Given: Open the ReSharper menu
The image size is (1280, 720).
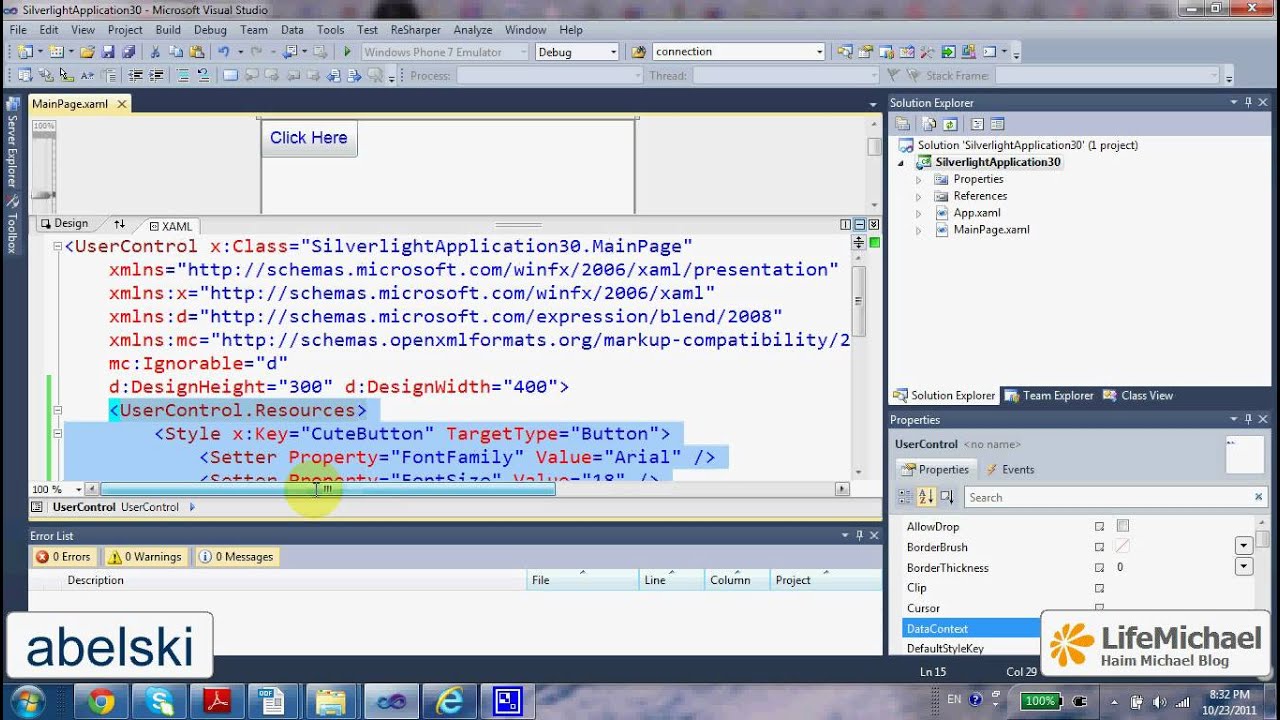Looking at the screenshot, I should 416,30.
